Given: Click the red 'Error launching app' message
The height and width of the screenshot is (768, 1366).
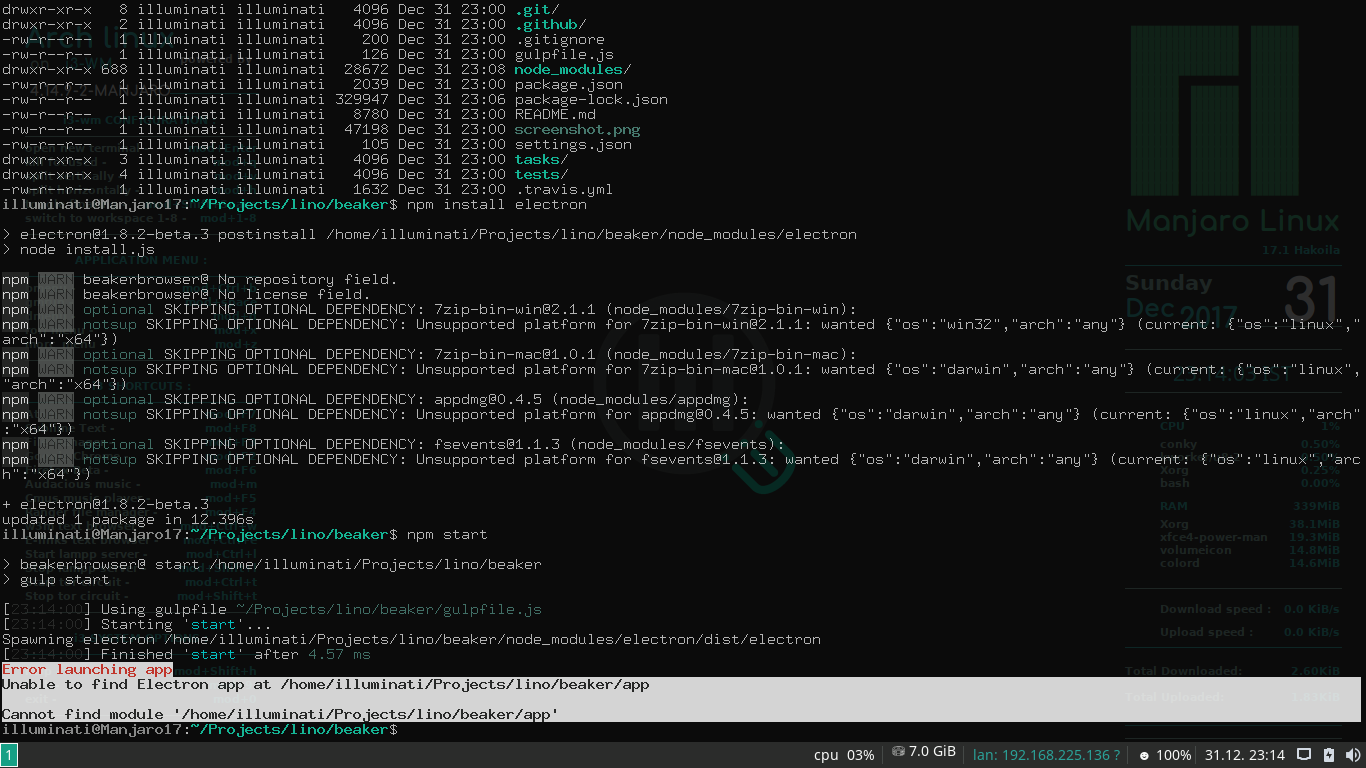Looking at the screenshot, I should (88, 669).
